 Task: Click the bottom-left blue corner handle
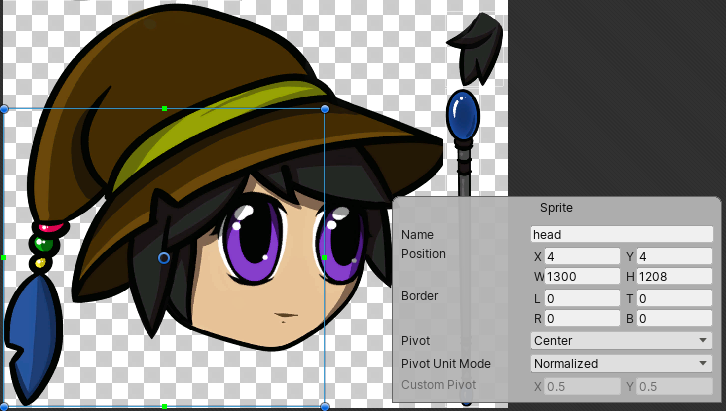(x=4, y=406)
